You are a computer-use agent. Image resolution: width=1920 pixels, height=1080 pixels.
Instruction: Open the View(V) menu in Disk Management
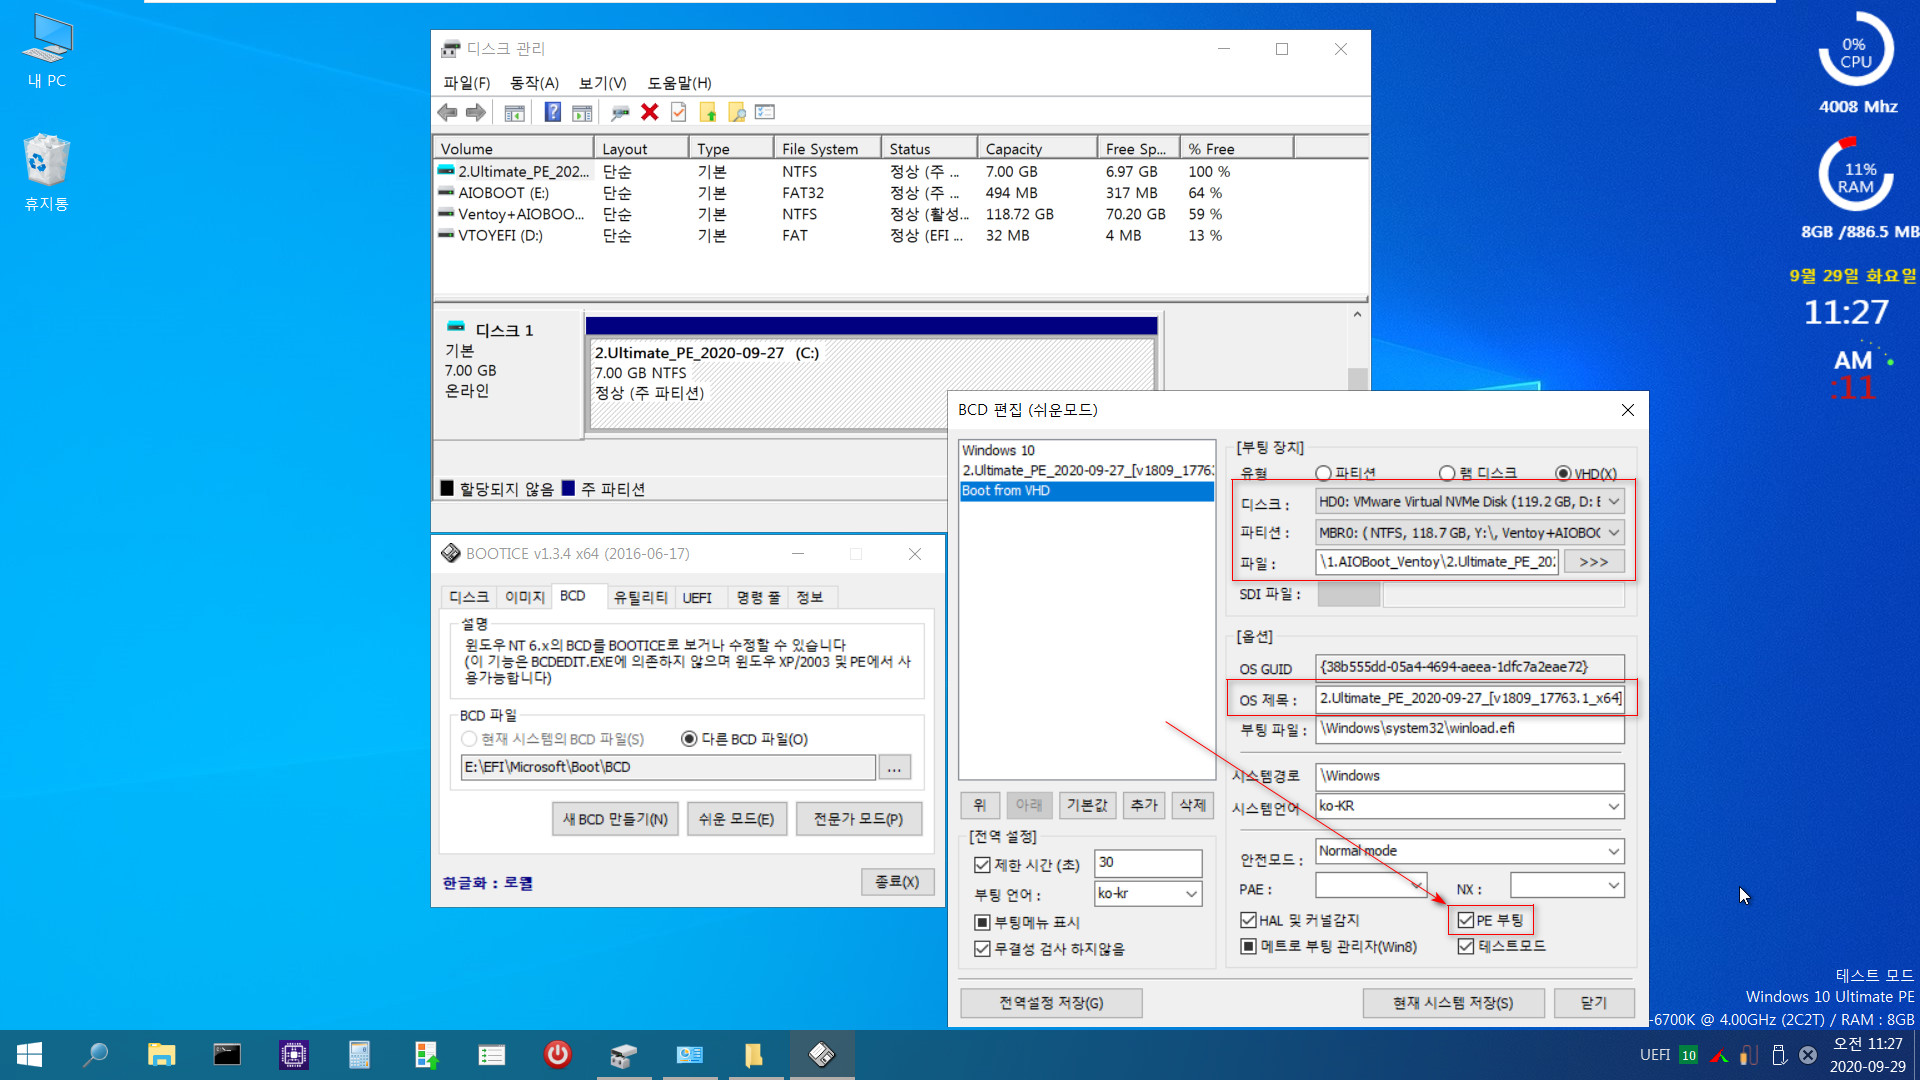point(602,83)
